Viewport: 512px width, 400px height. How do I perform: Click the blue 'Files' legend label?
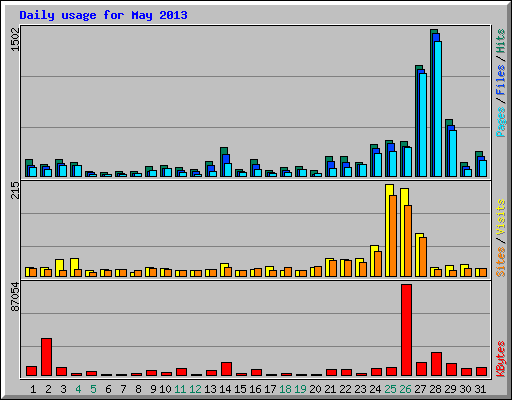500,80
